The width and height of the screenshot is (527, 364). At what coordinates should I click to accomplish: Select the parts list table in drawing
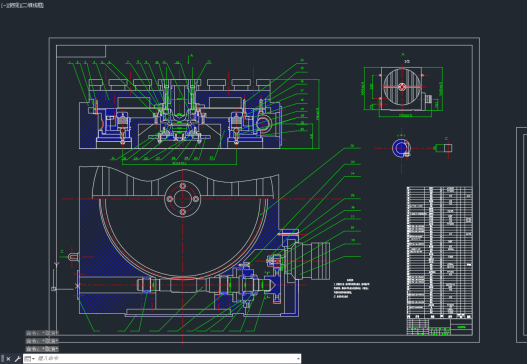(439, 252)
